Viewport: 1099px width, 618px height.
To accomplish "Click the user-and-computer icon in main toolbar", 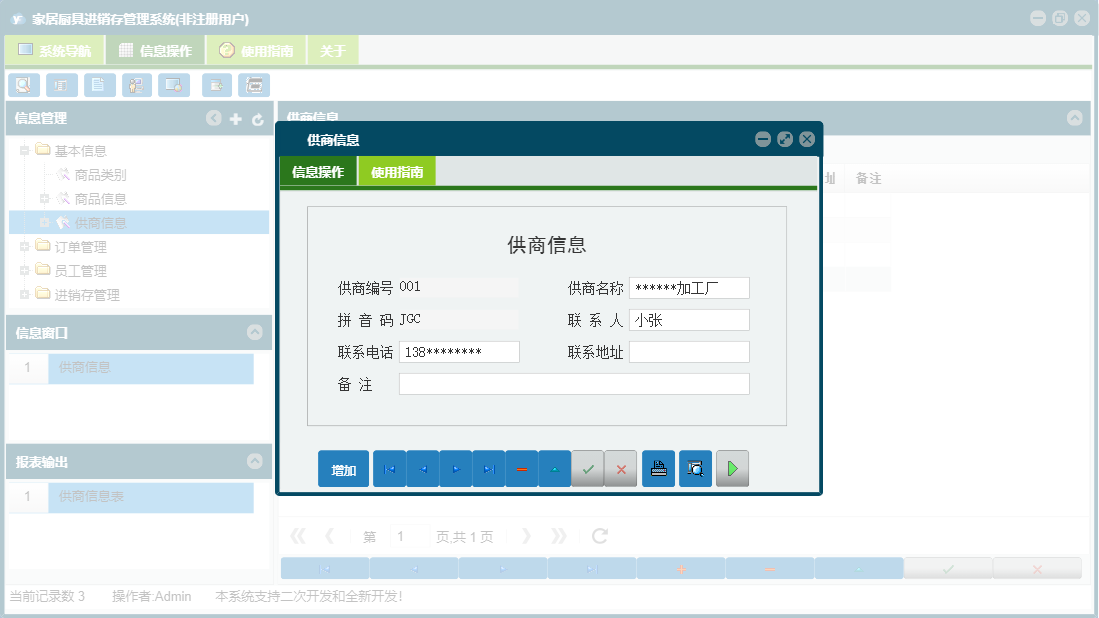I will click(137, 85).
